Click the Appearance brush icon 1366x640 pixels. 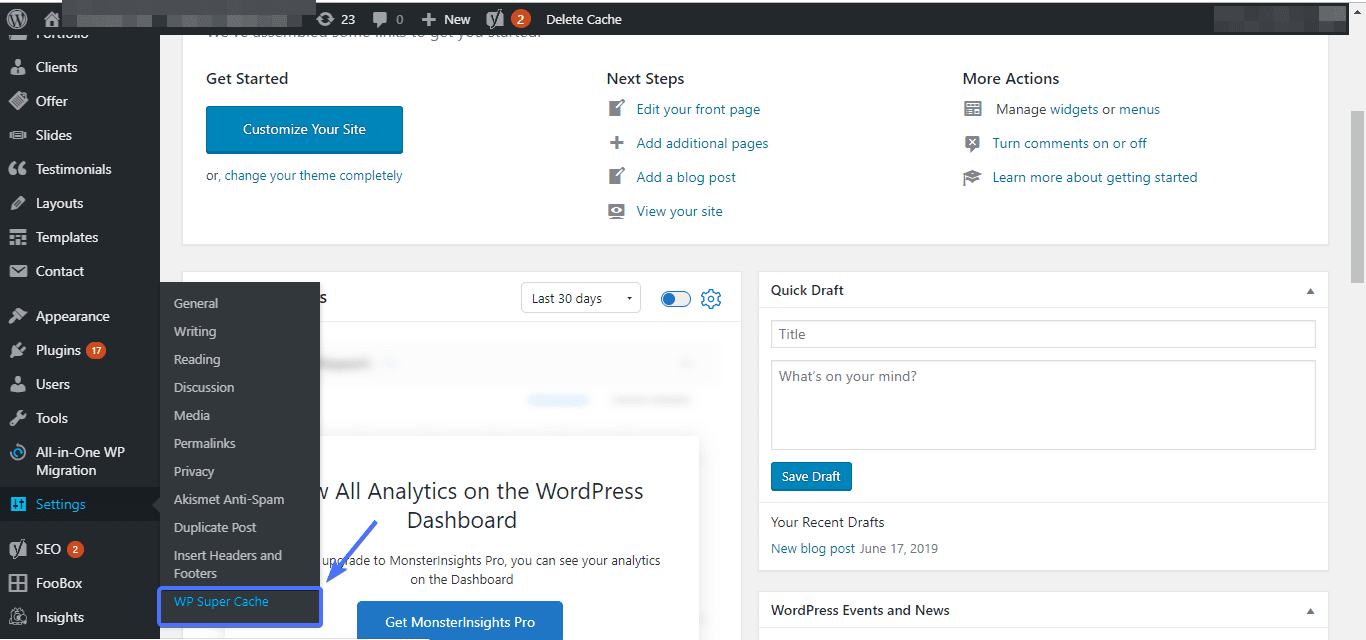[18, 316]
